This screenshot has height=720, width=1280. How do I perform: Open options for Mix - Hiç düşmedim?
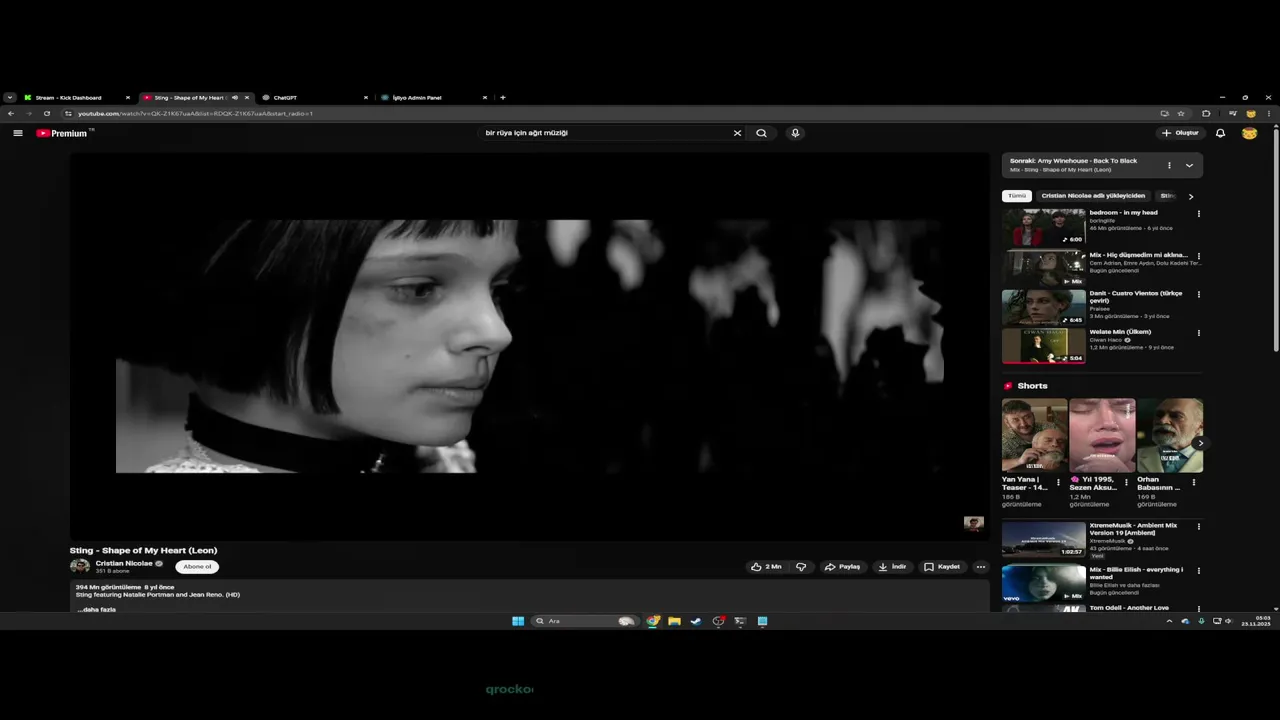[1198, 256]
